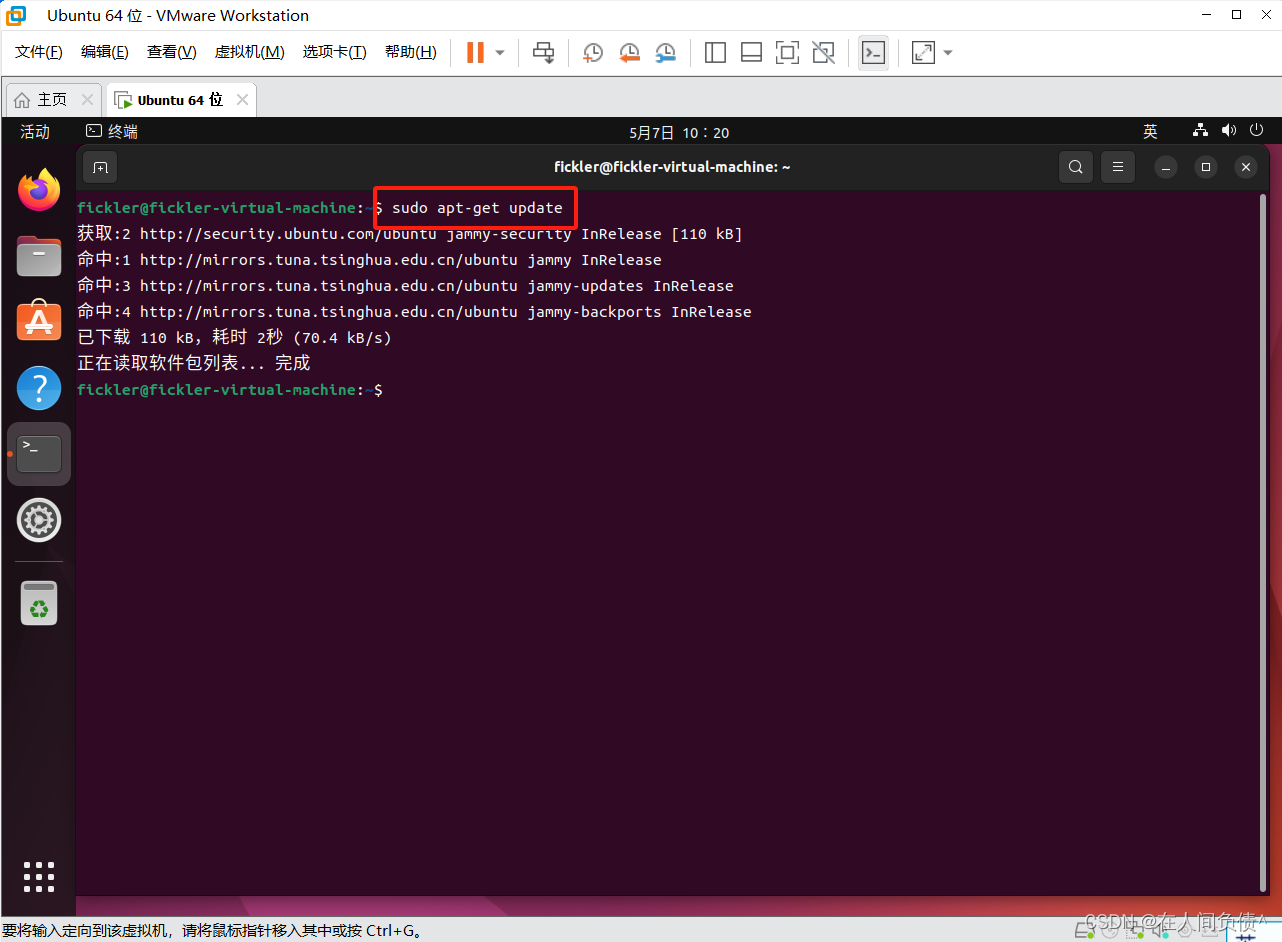Viewport: 1282px width, 942px height.
Task: Open the 查看(V) menu
Action: 172,52
